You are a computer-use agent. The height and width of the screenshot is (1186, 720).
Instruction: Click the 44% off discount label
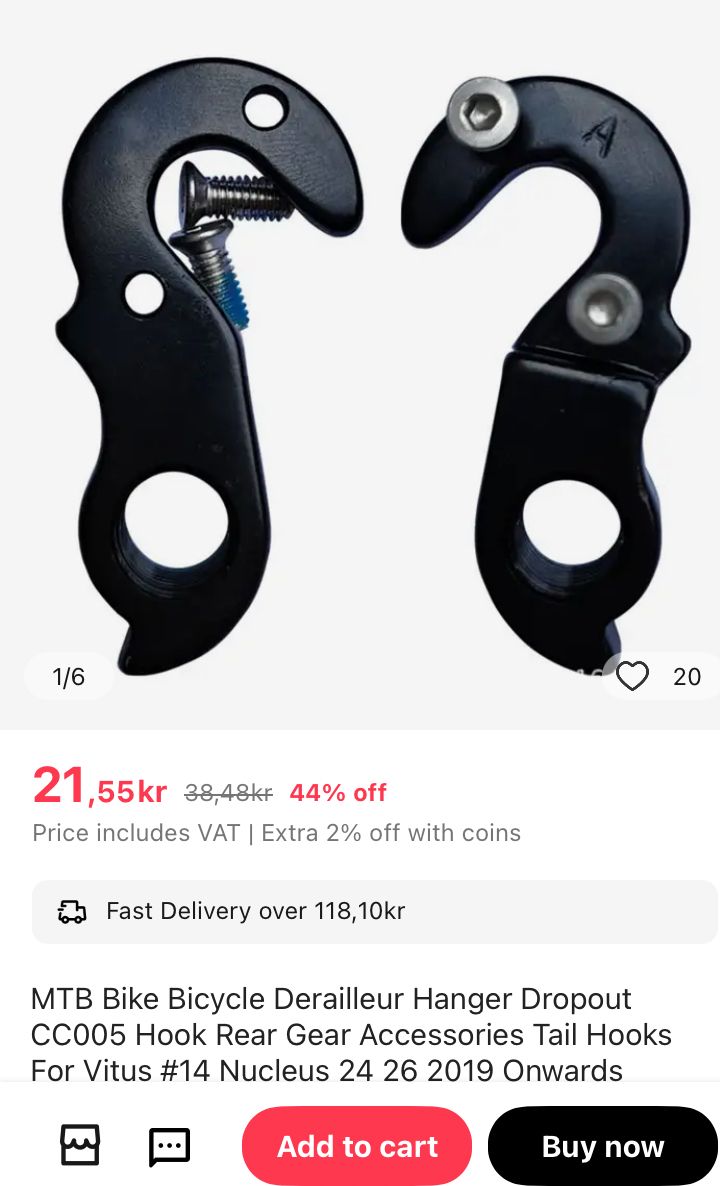point(338,793)
